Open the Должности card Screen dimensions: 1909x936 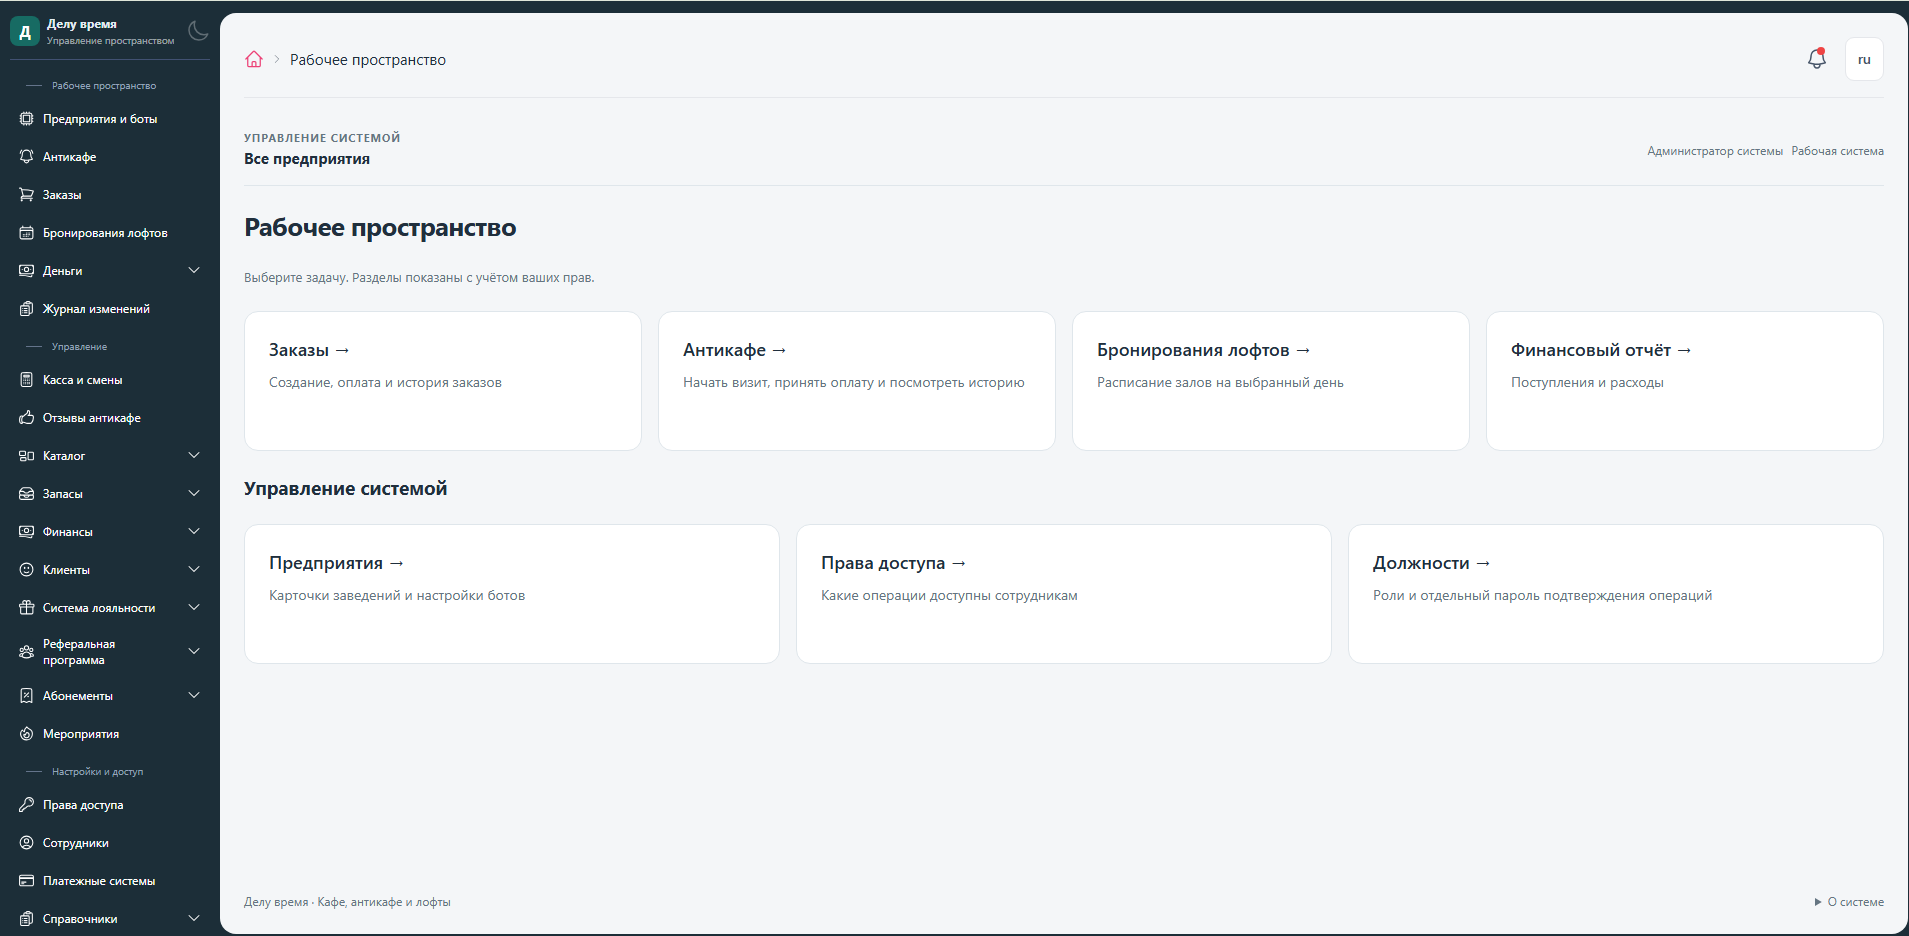pos(1616,594)
